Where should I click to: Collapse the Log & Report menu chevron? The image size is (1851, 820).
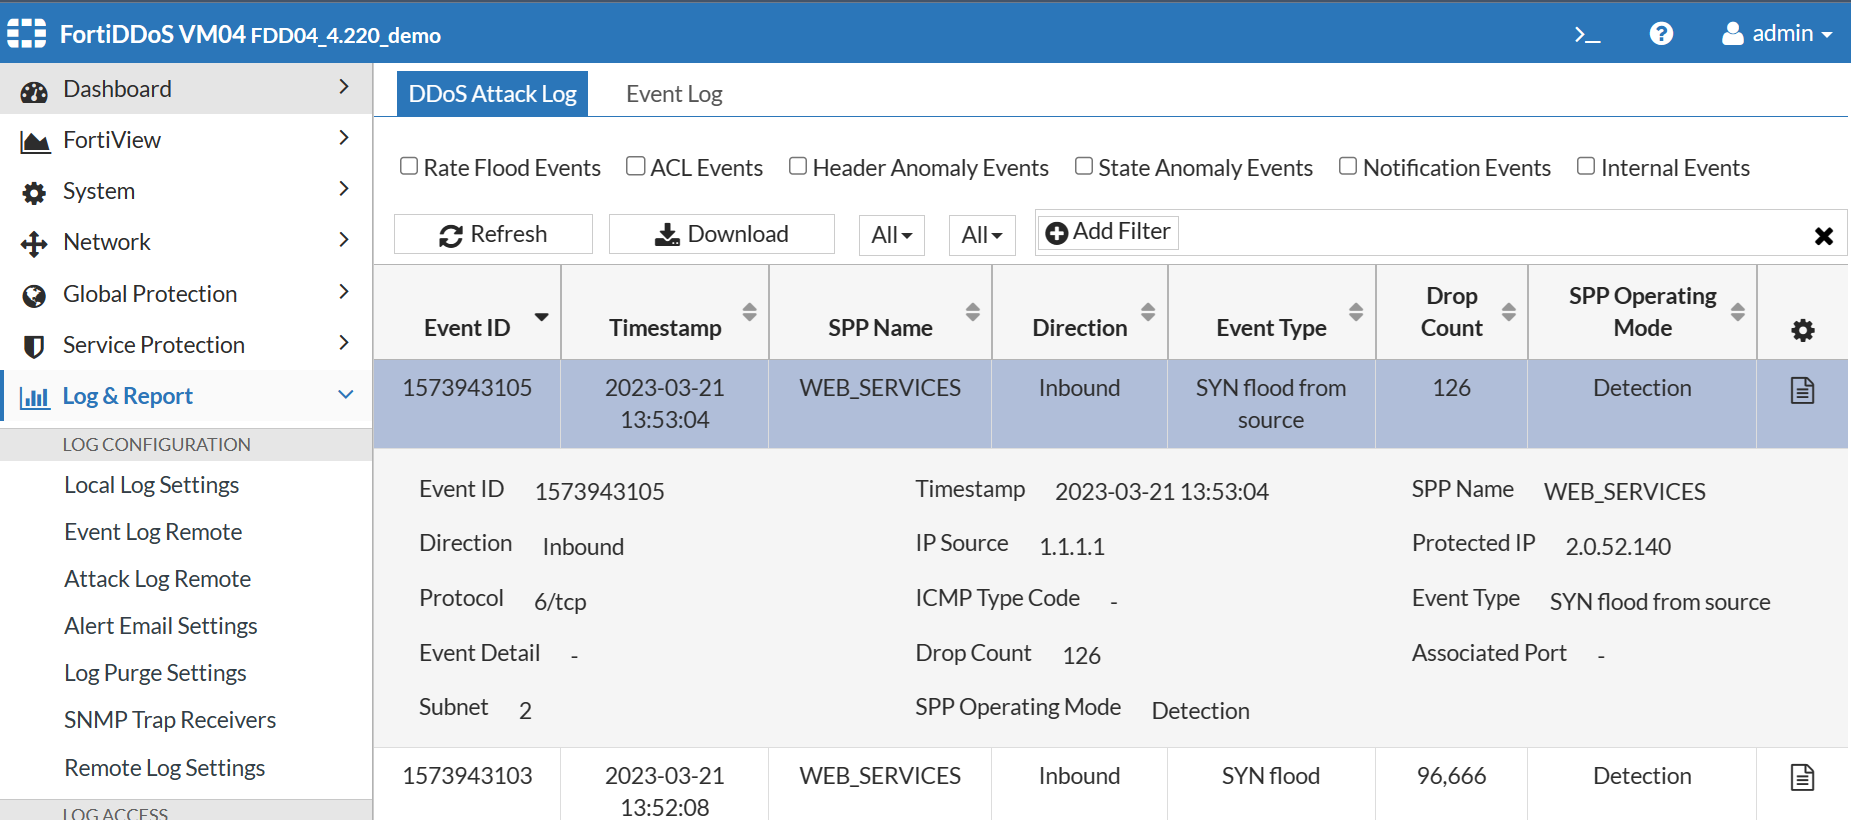click(346, 394)
